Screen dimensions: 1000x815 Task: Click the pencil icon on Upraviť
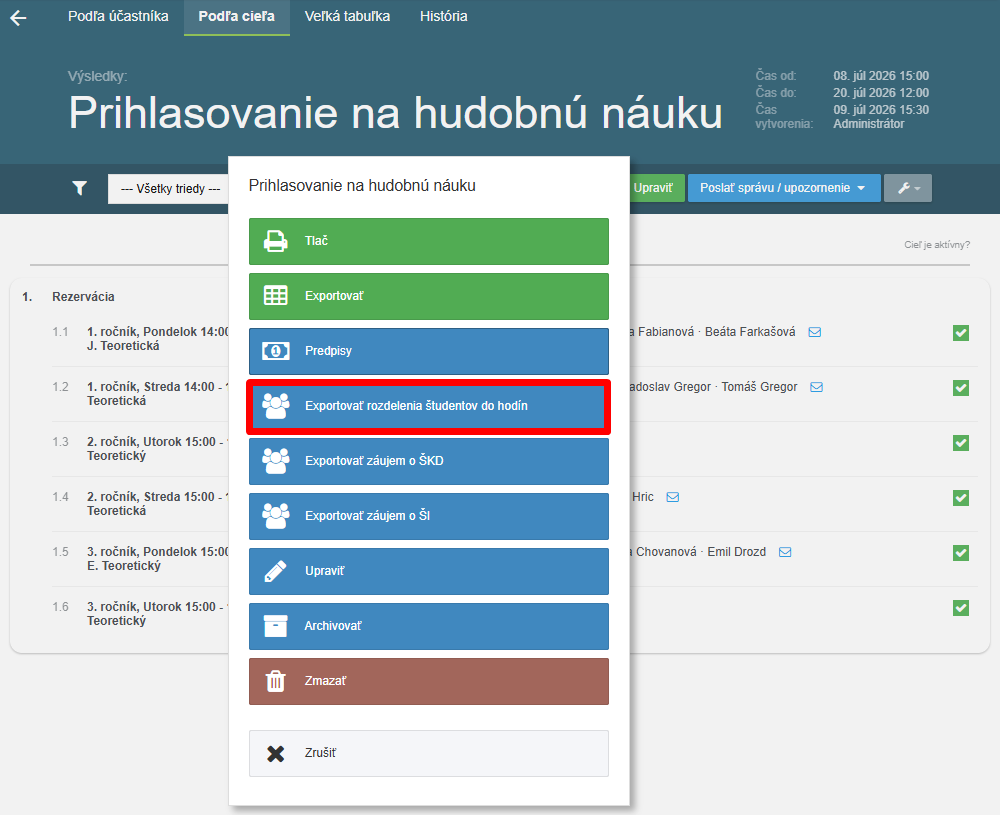tap(276, 571)
